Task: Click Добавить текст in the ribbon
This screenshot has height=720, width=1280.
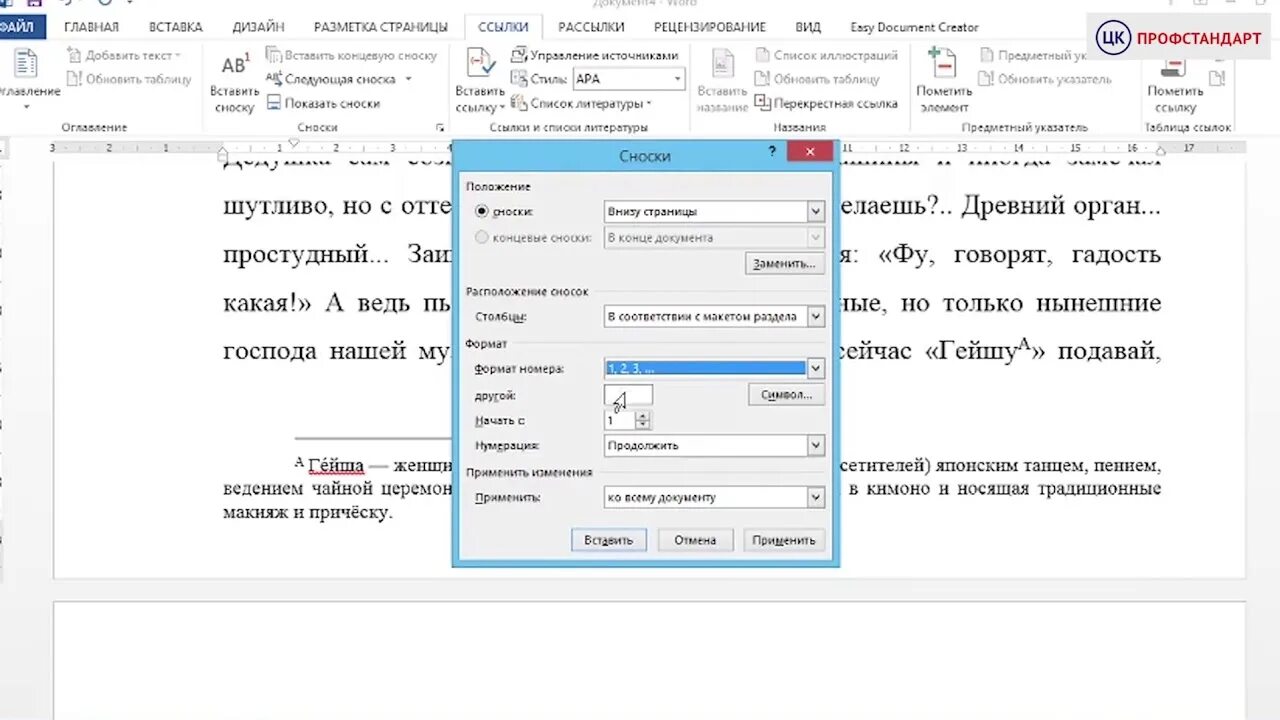Action: tap(124, 56)
